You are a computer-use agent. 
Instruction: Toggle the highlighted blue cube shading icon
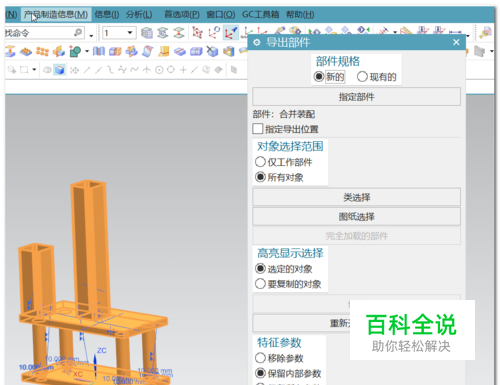[59, 70]
